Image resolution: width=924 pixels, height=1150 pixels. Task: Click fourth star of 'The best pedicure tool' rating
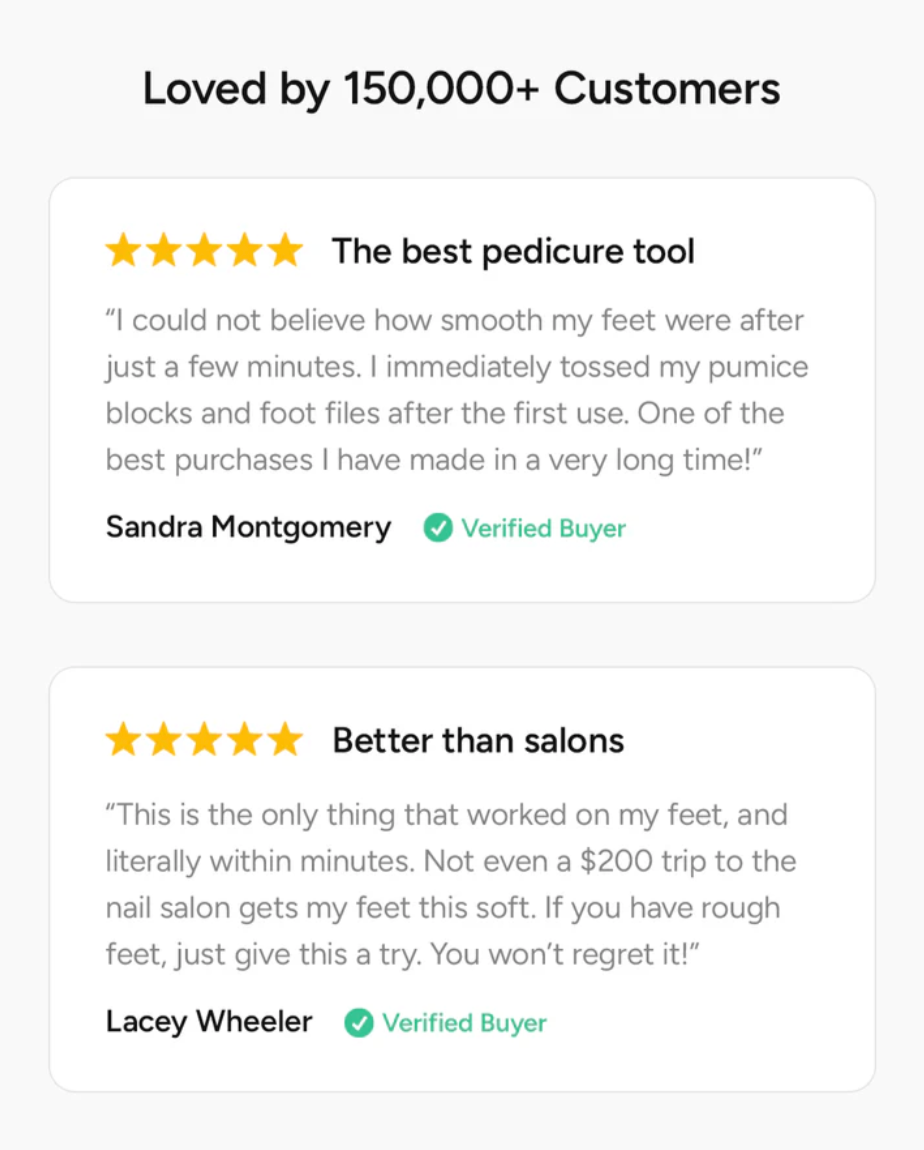245,251
